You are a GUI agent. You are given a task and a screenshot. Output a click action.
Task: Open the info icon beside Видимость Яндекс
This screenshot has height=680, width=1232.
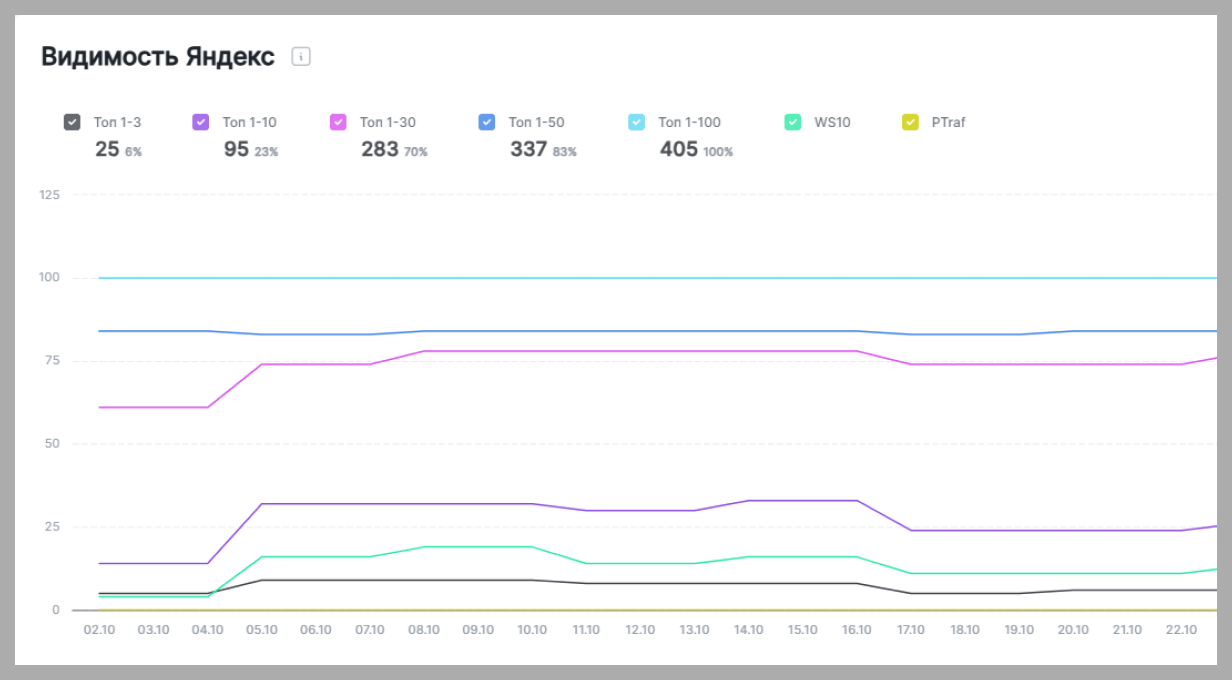(301, 57)
